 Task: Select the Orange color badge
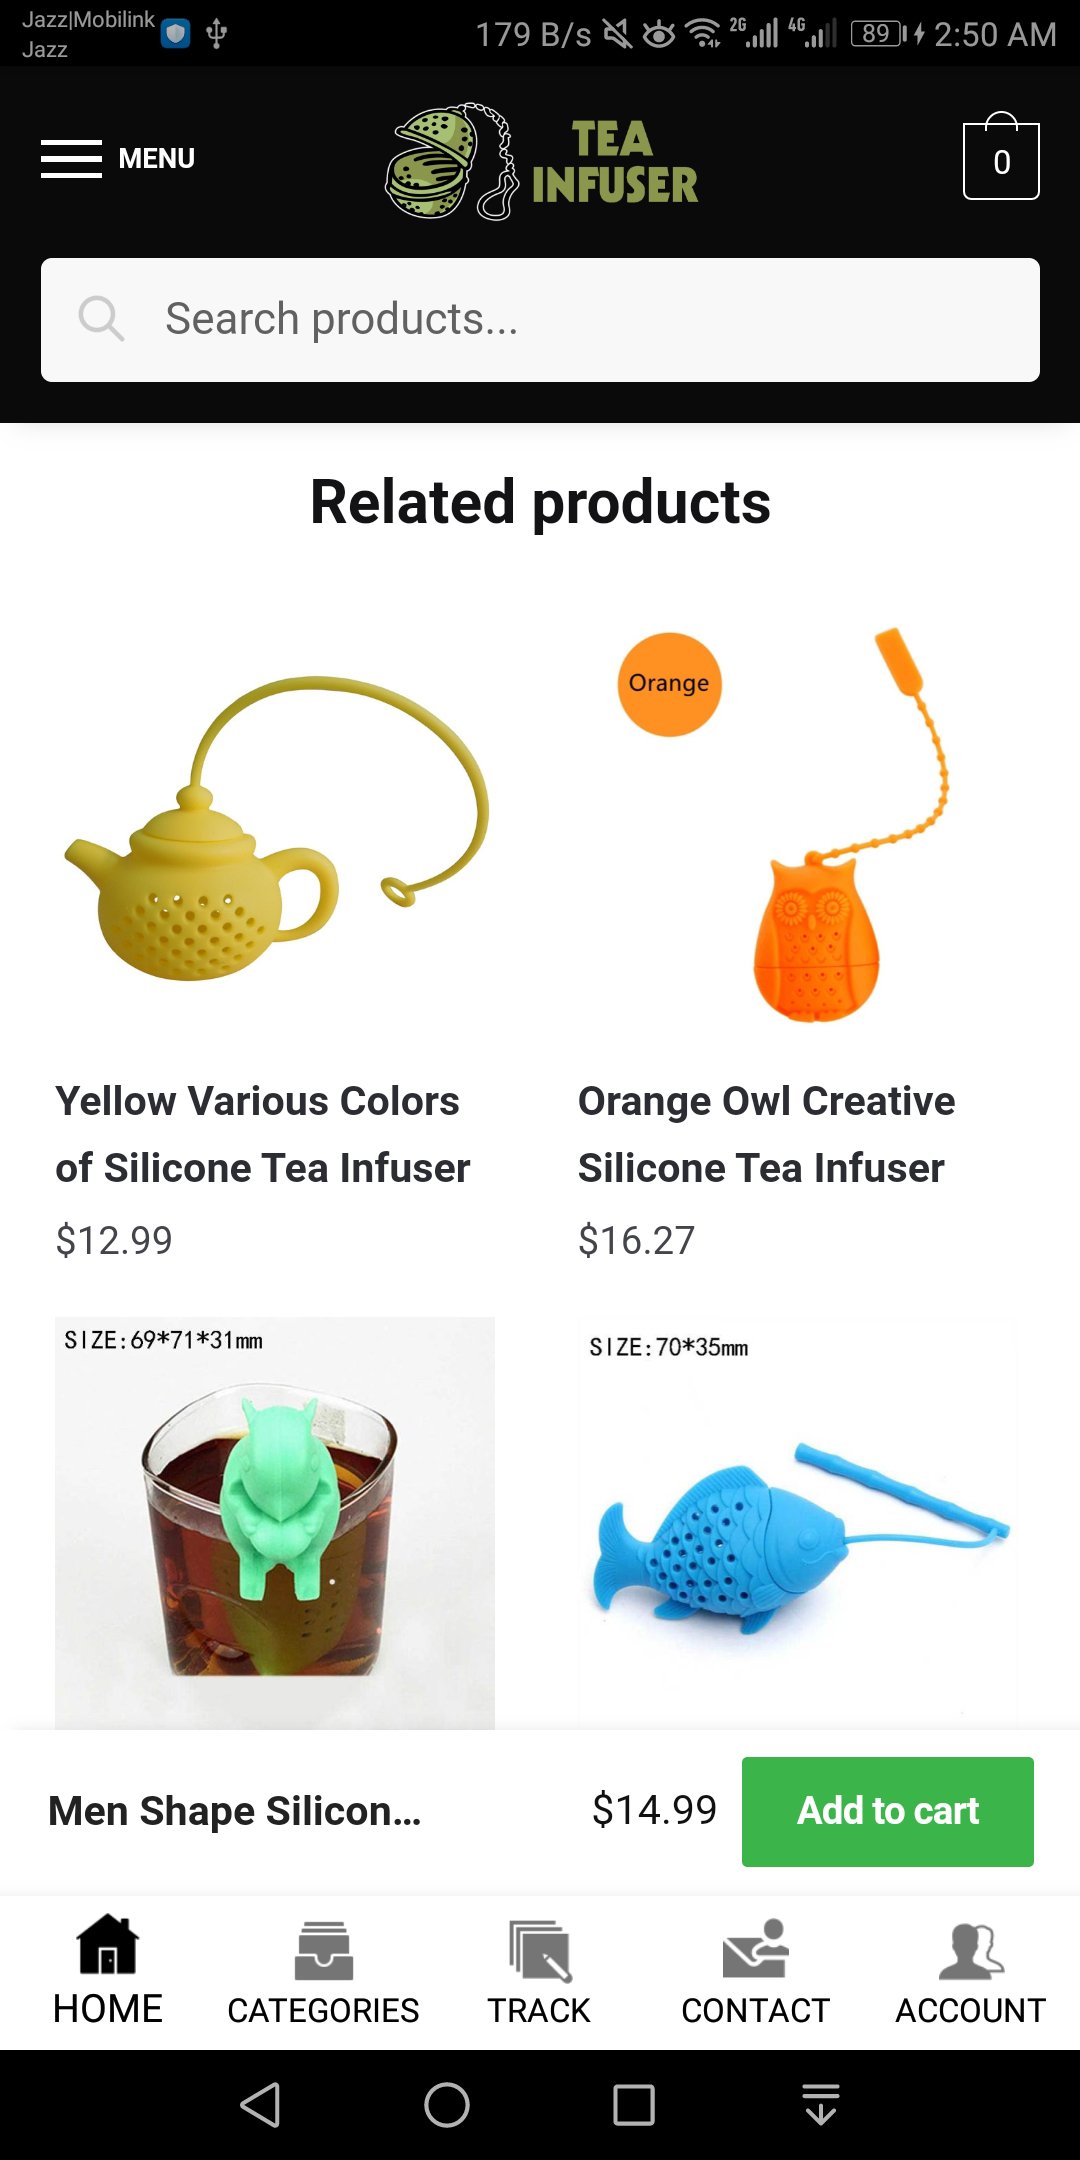(x=669, y=684)
